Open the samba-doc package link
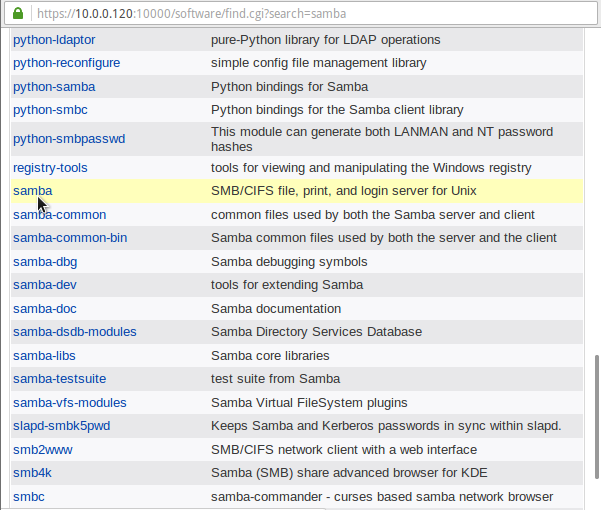This screenshot has height=510, width=601. [45, 309]
